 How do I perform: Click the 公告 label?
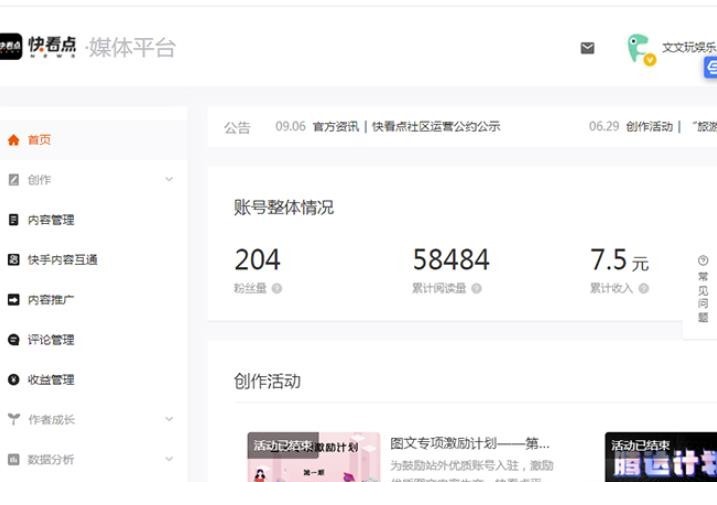[237, 127]
